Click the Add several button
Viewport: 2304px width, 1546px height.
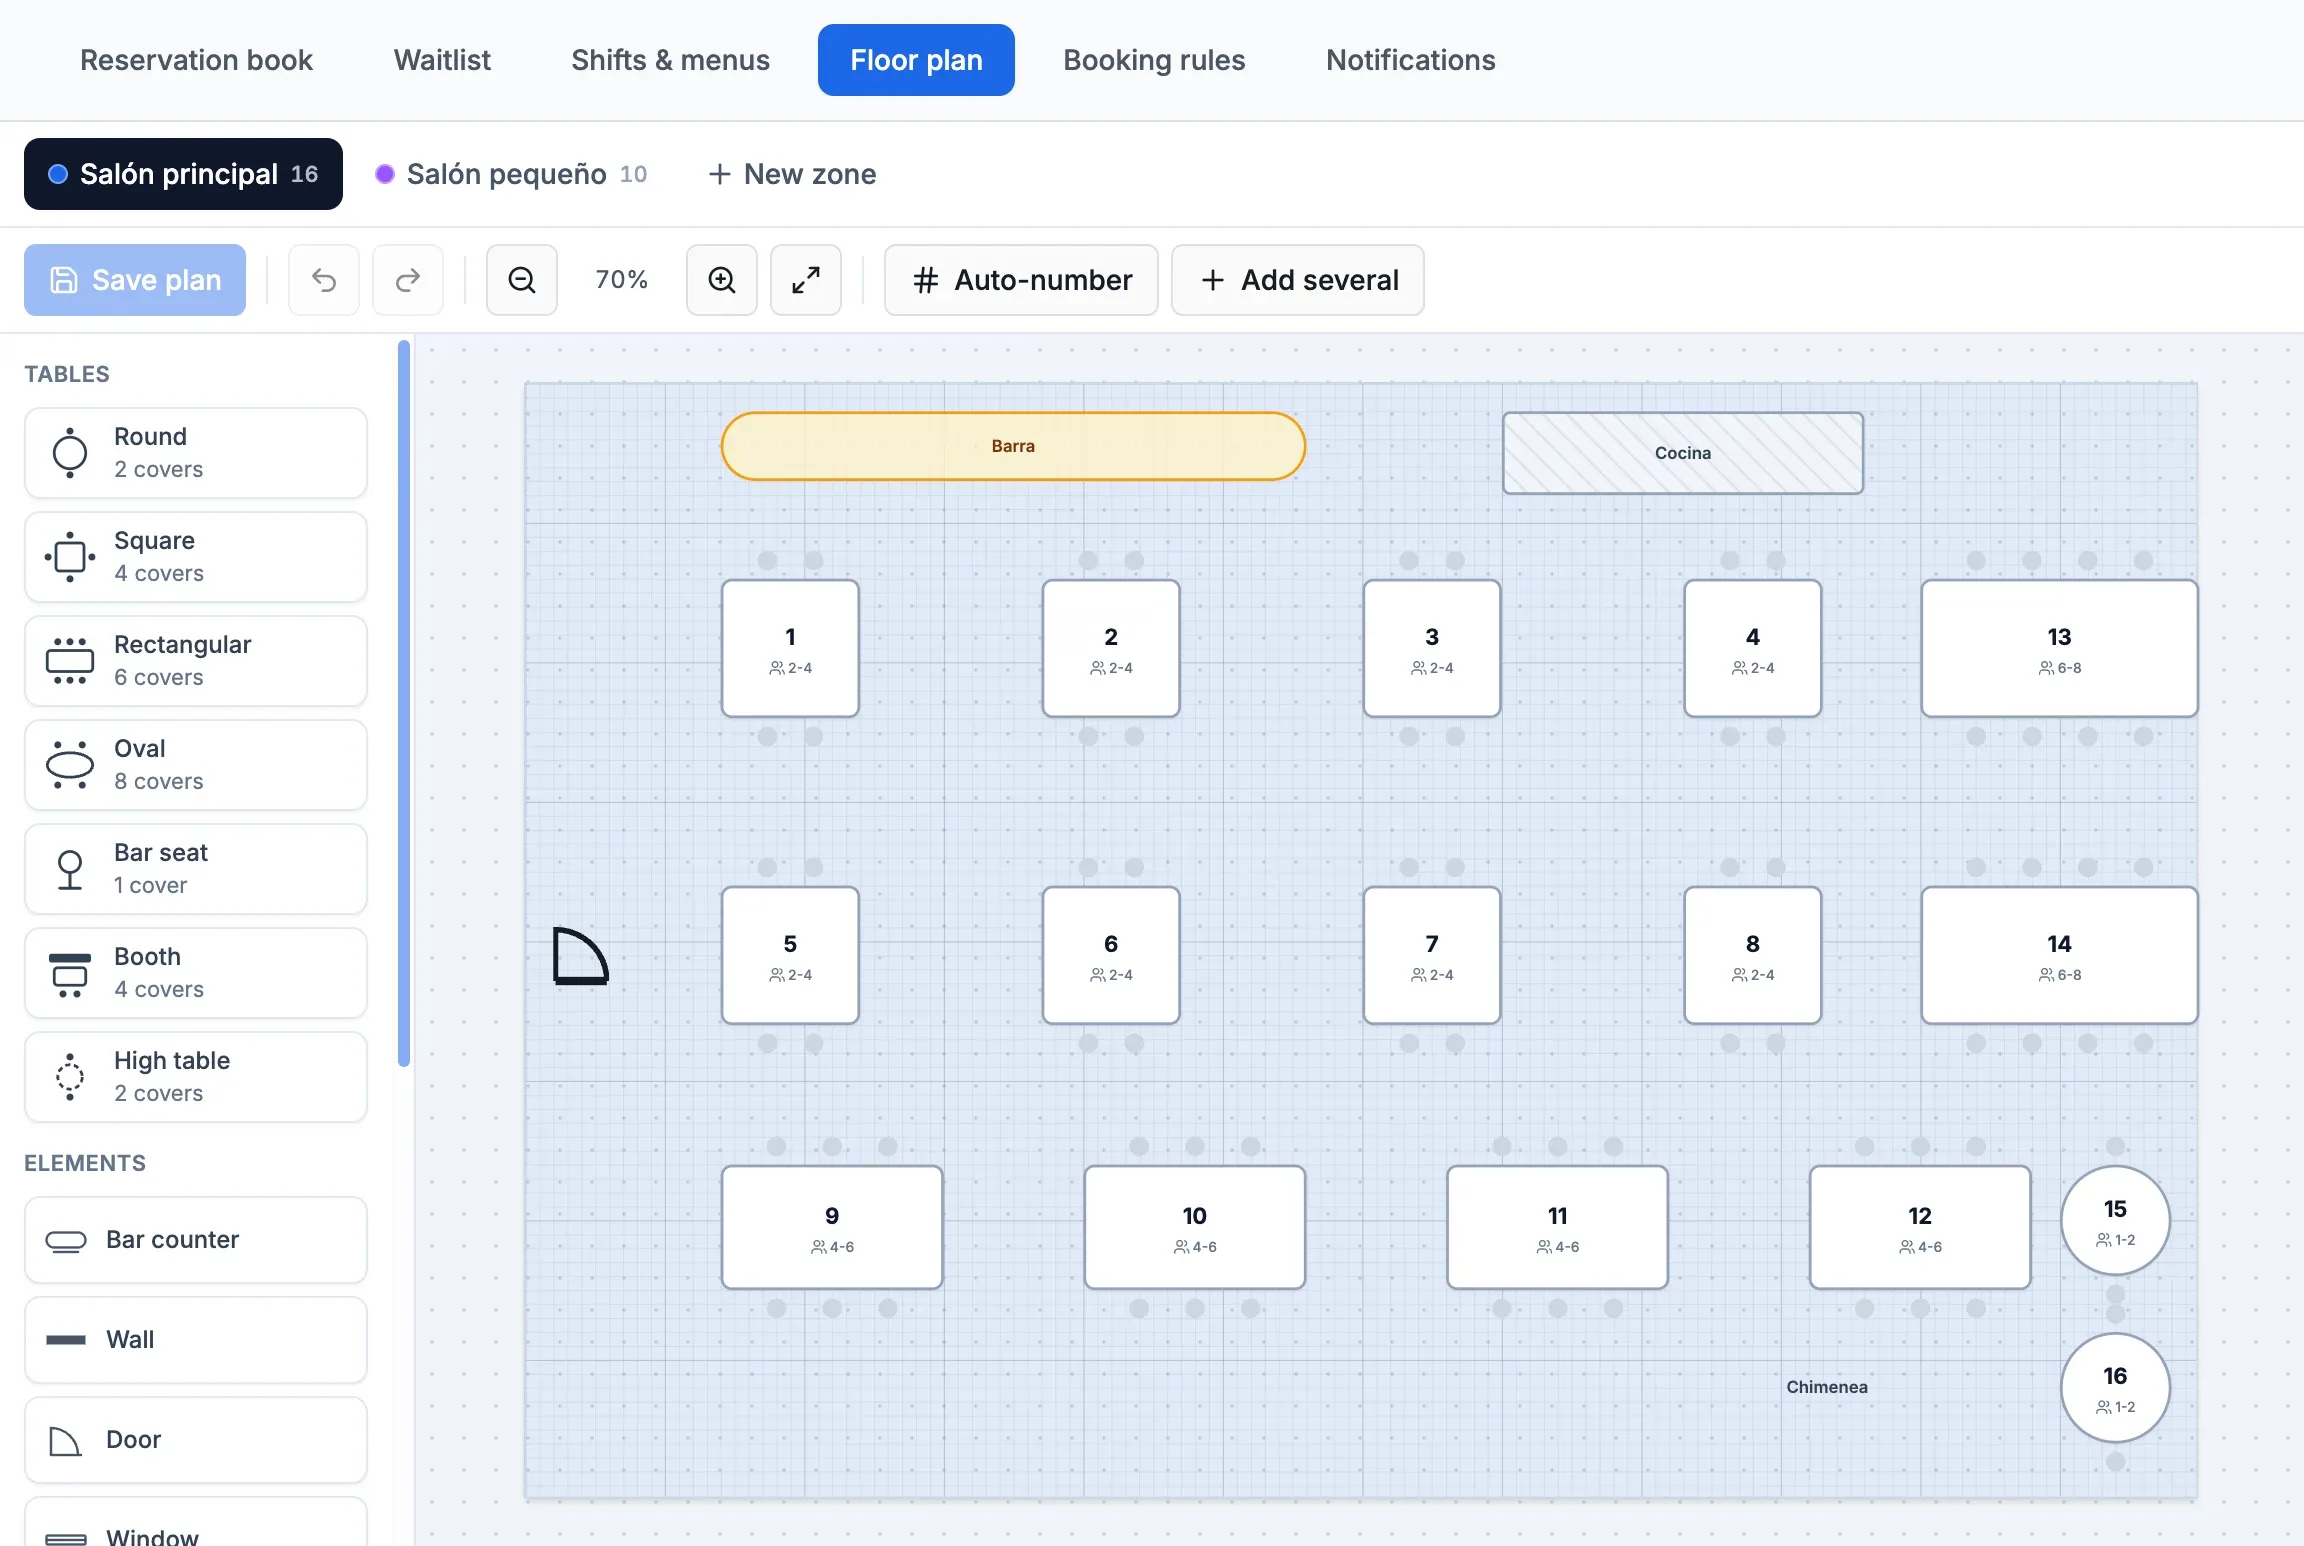pos(1298,280)
